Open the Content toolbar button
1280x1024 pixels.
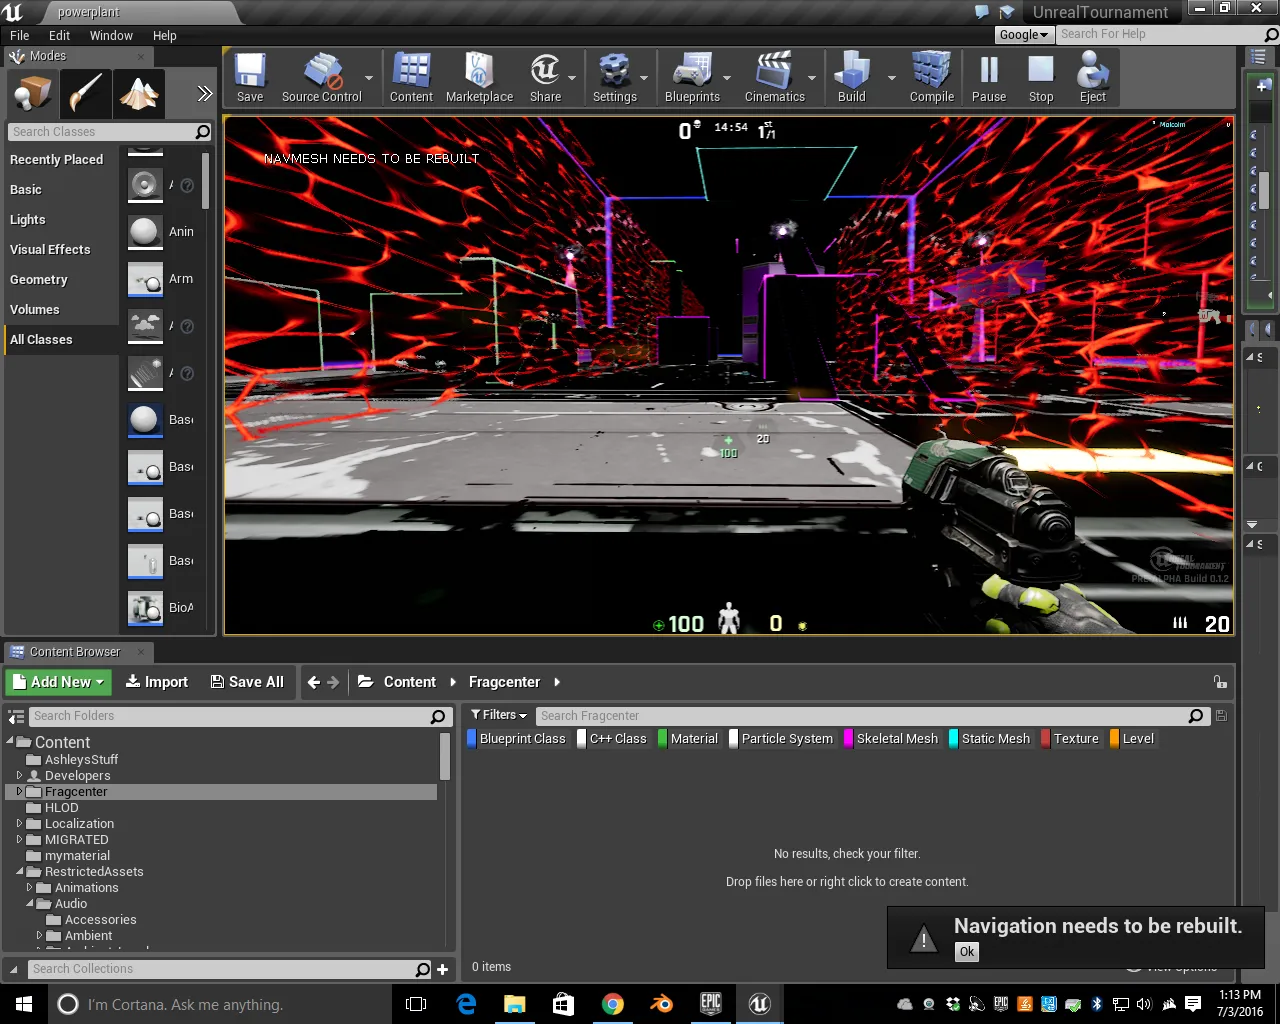click(x=411, y=78)
